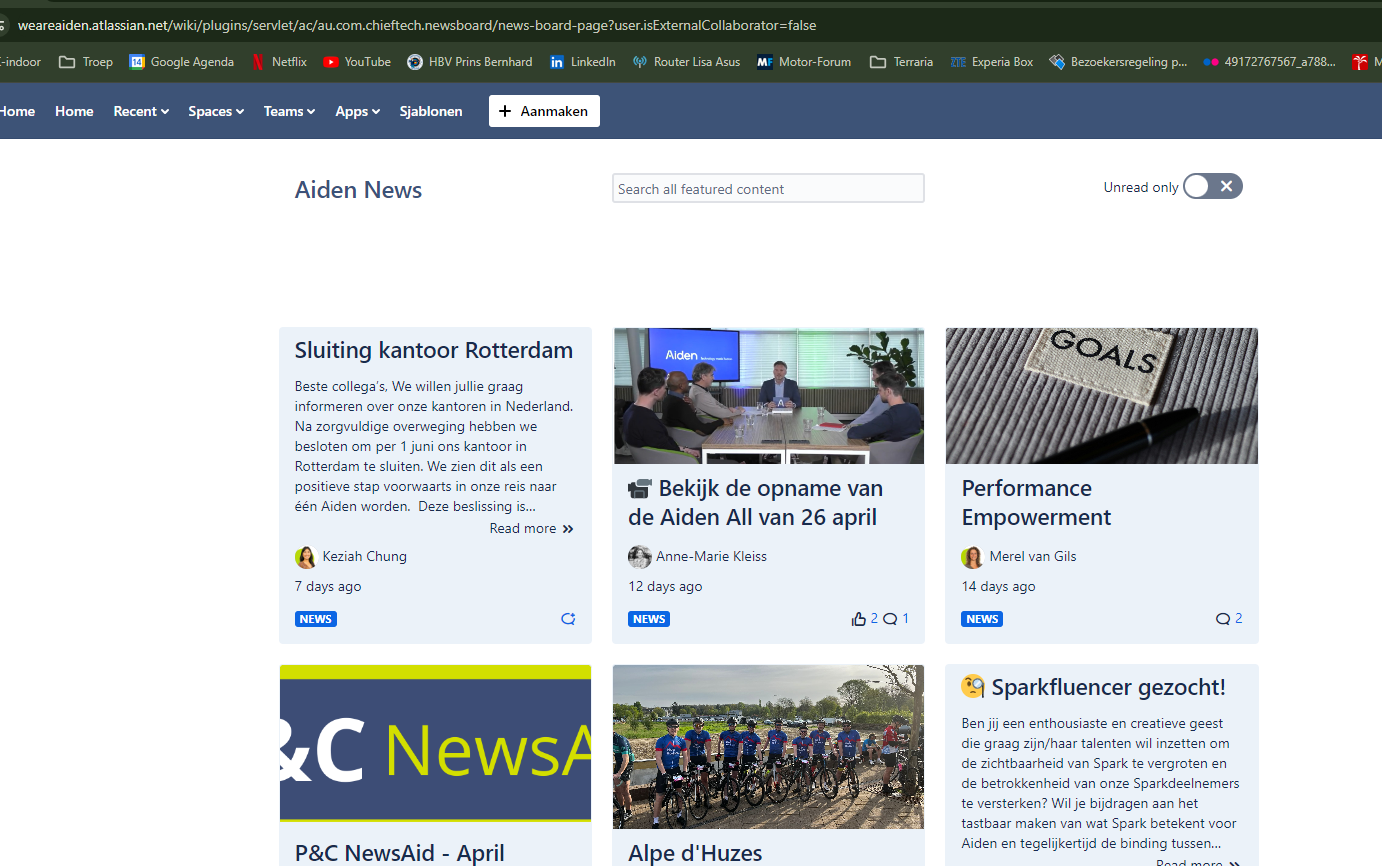Toggle the Unread only switch

[1213, 187]
